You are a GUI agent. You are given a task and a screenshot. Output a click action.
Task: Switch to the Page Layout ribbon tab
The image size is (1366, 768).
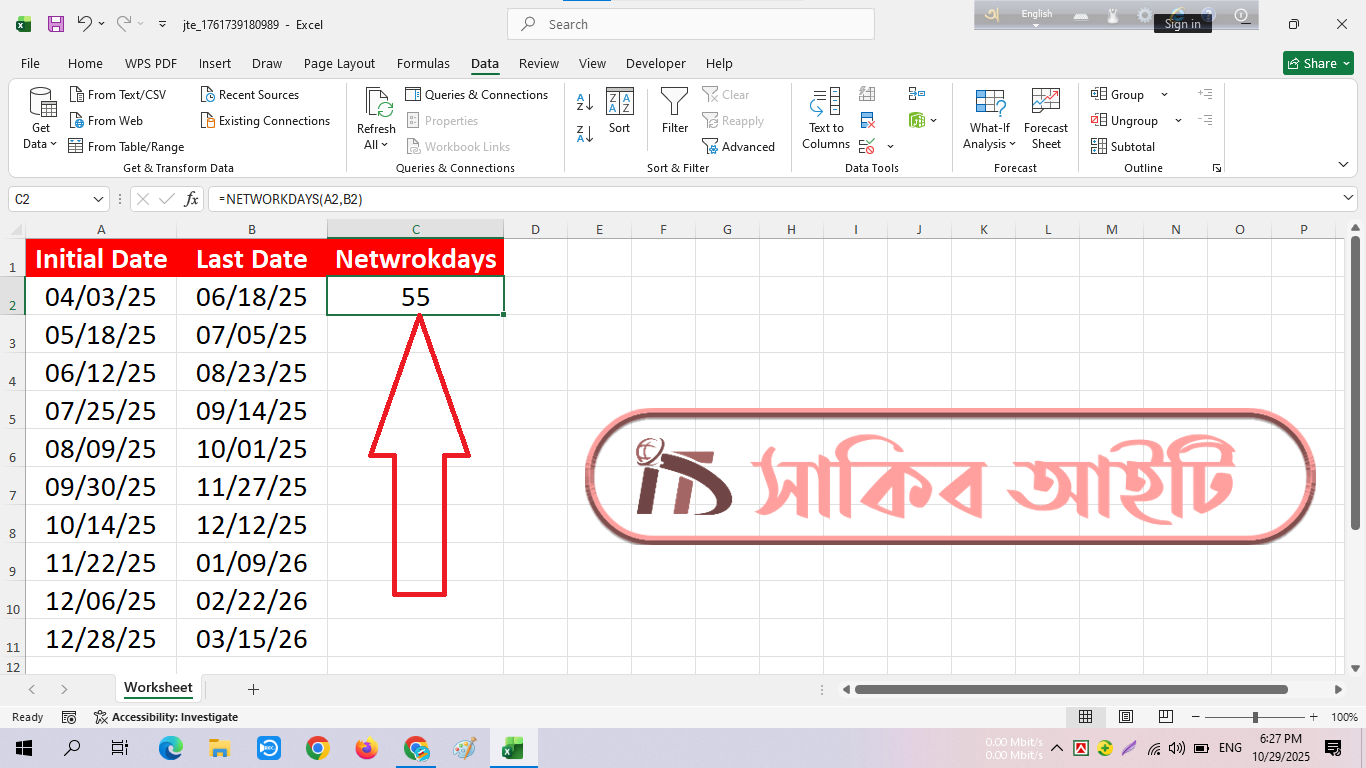[x=339, y=63]
